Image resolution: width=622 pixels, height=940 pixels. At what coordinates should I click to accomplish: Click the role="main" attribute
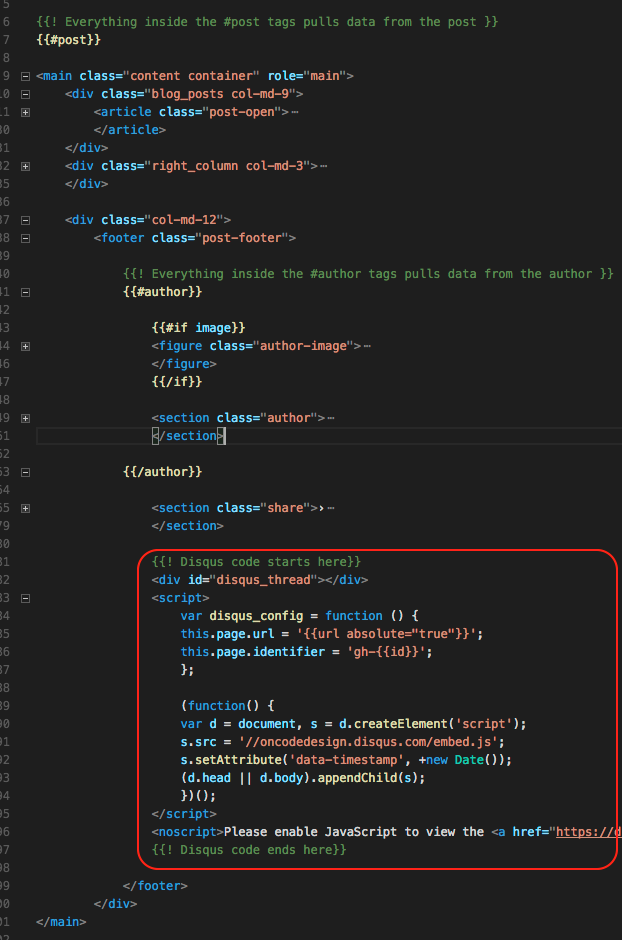coord(307,76)
